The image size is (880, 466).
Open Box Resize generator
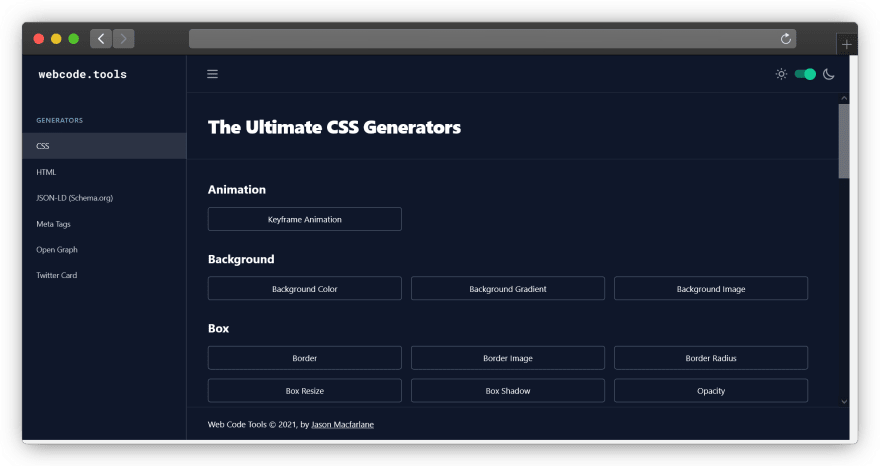click(x=305, y=391)
